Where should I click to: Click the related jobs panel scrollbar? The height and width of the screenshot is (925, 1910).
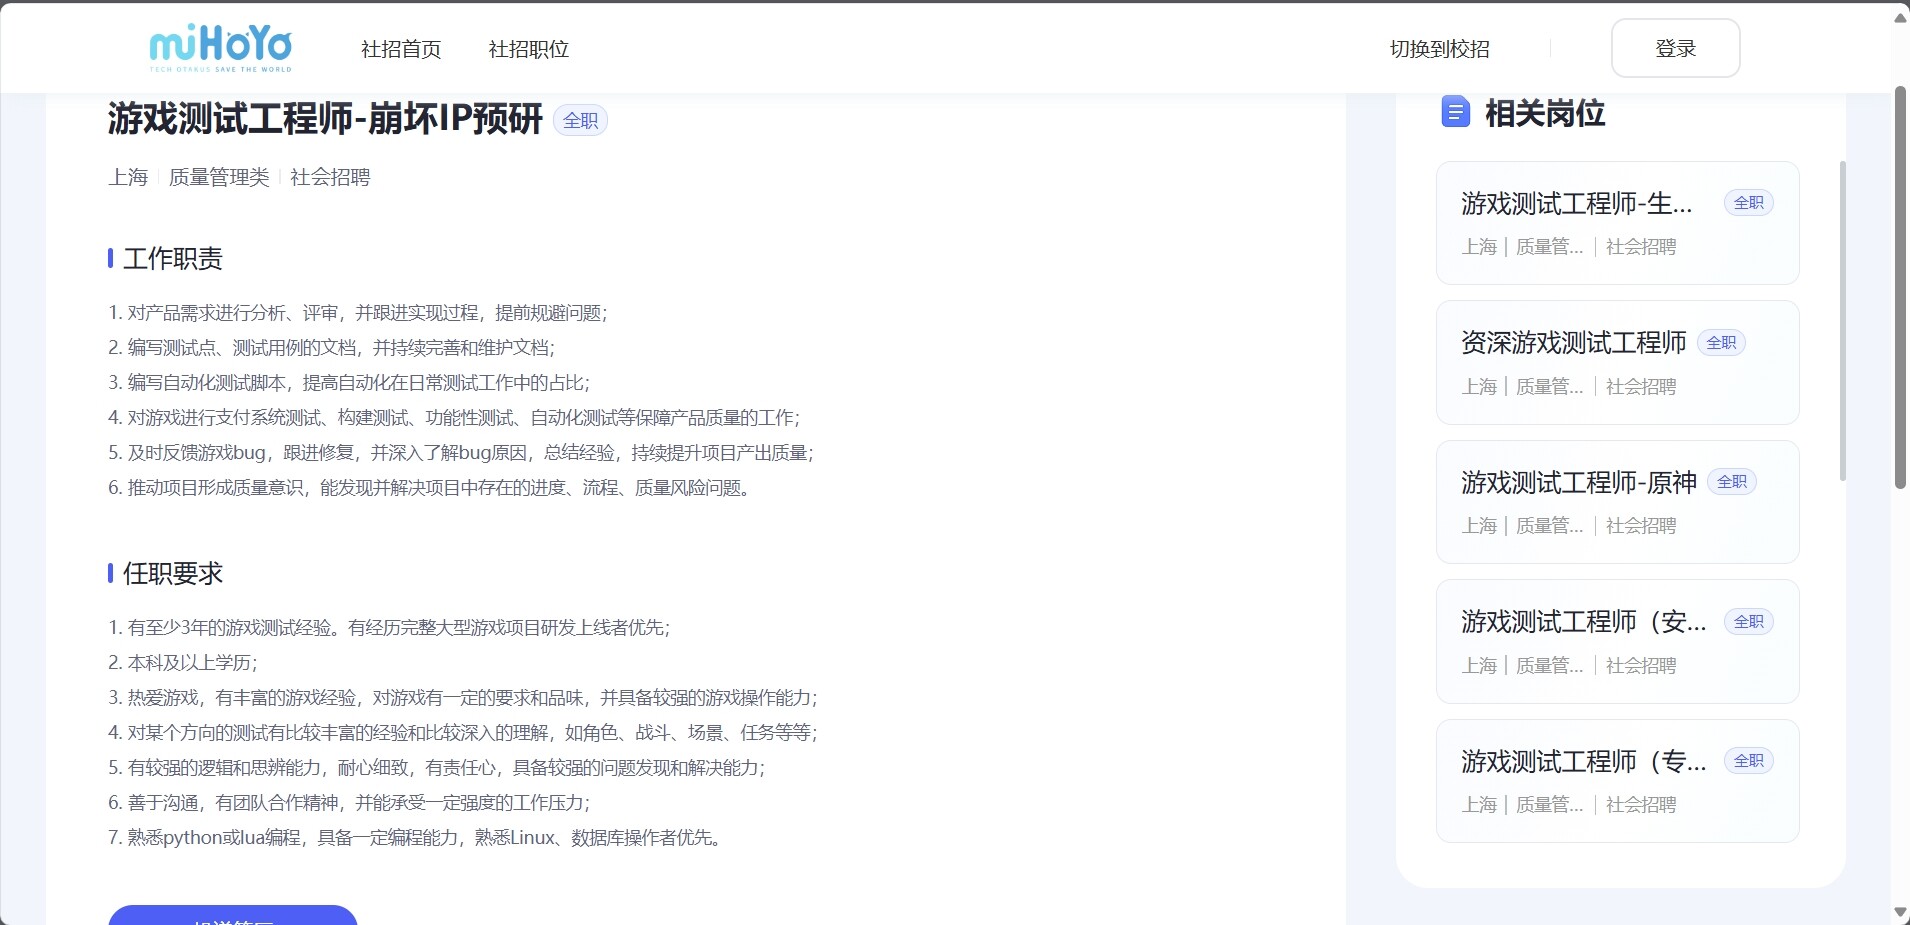click(1842, 320)
